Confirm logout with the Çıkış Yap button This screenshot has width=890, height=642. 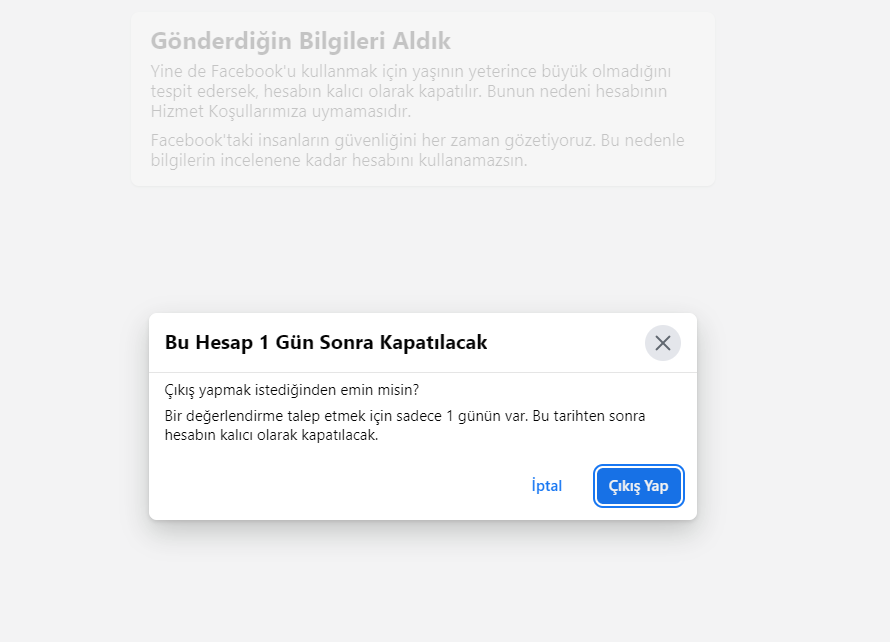click(639, 486)
